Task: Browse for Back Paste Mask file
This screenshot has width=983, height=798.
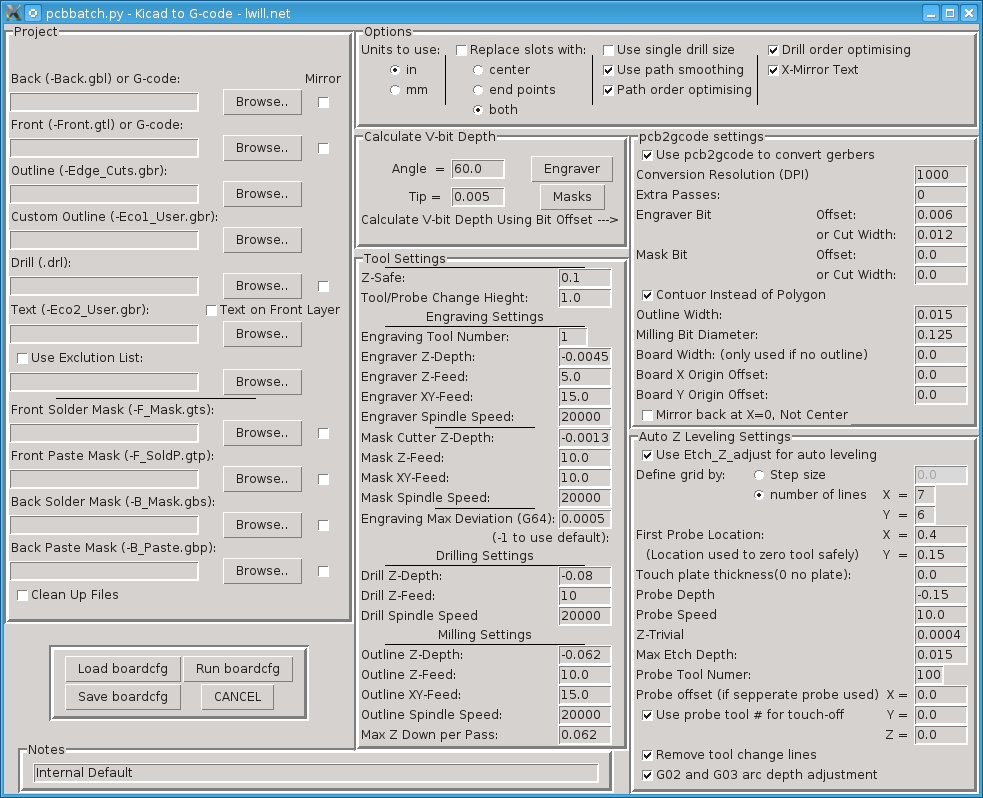Action: point(262,570)
